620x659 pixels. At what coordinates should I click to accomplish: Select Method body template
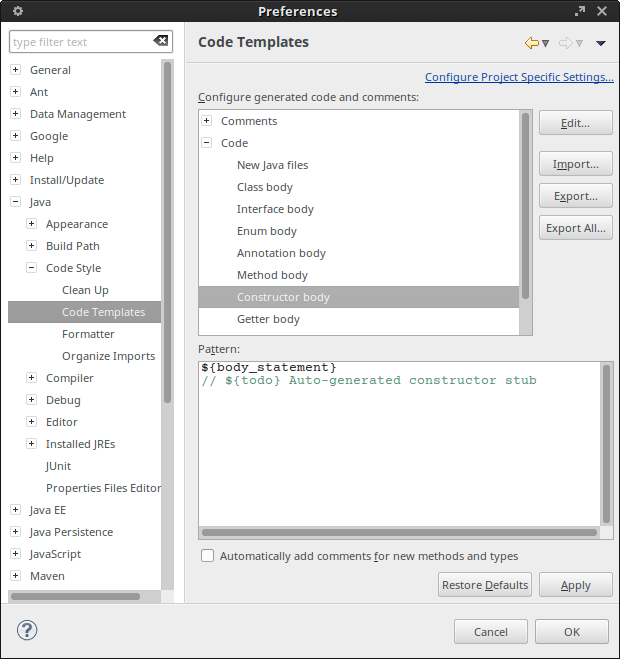272,275
